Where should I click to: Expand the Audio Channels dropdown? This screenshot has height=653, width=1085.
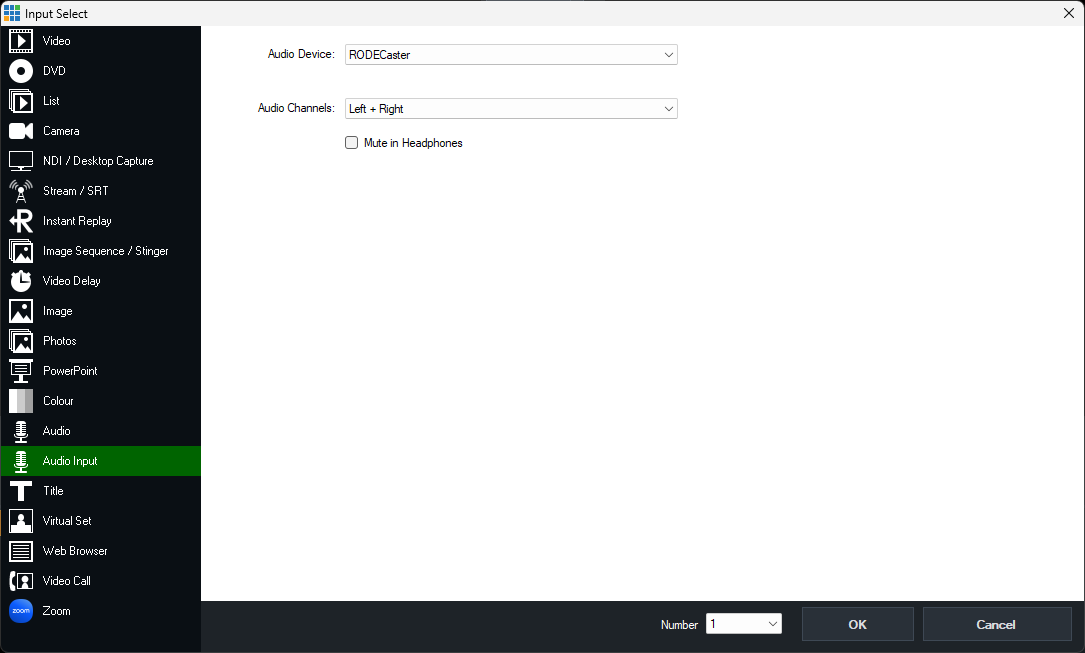pyautogui.click(x=511, y=109)
